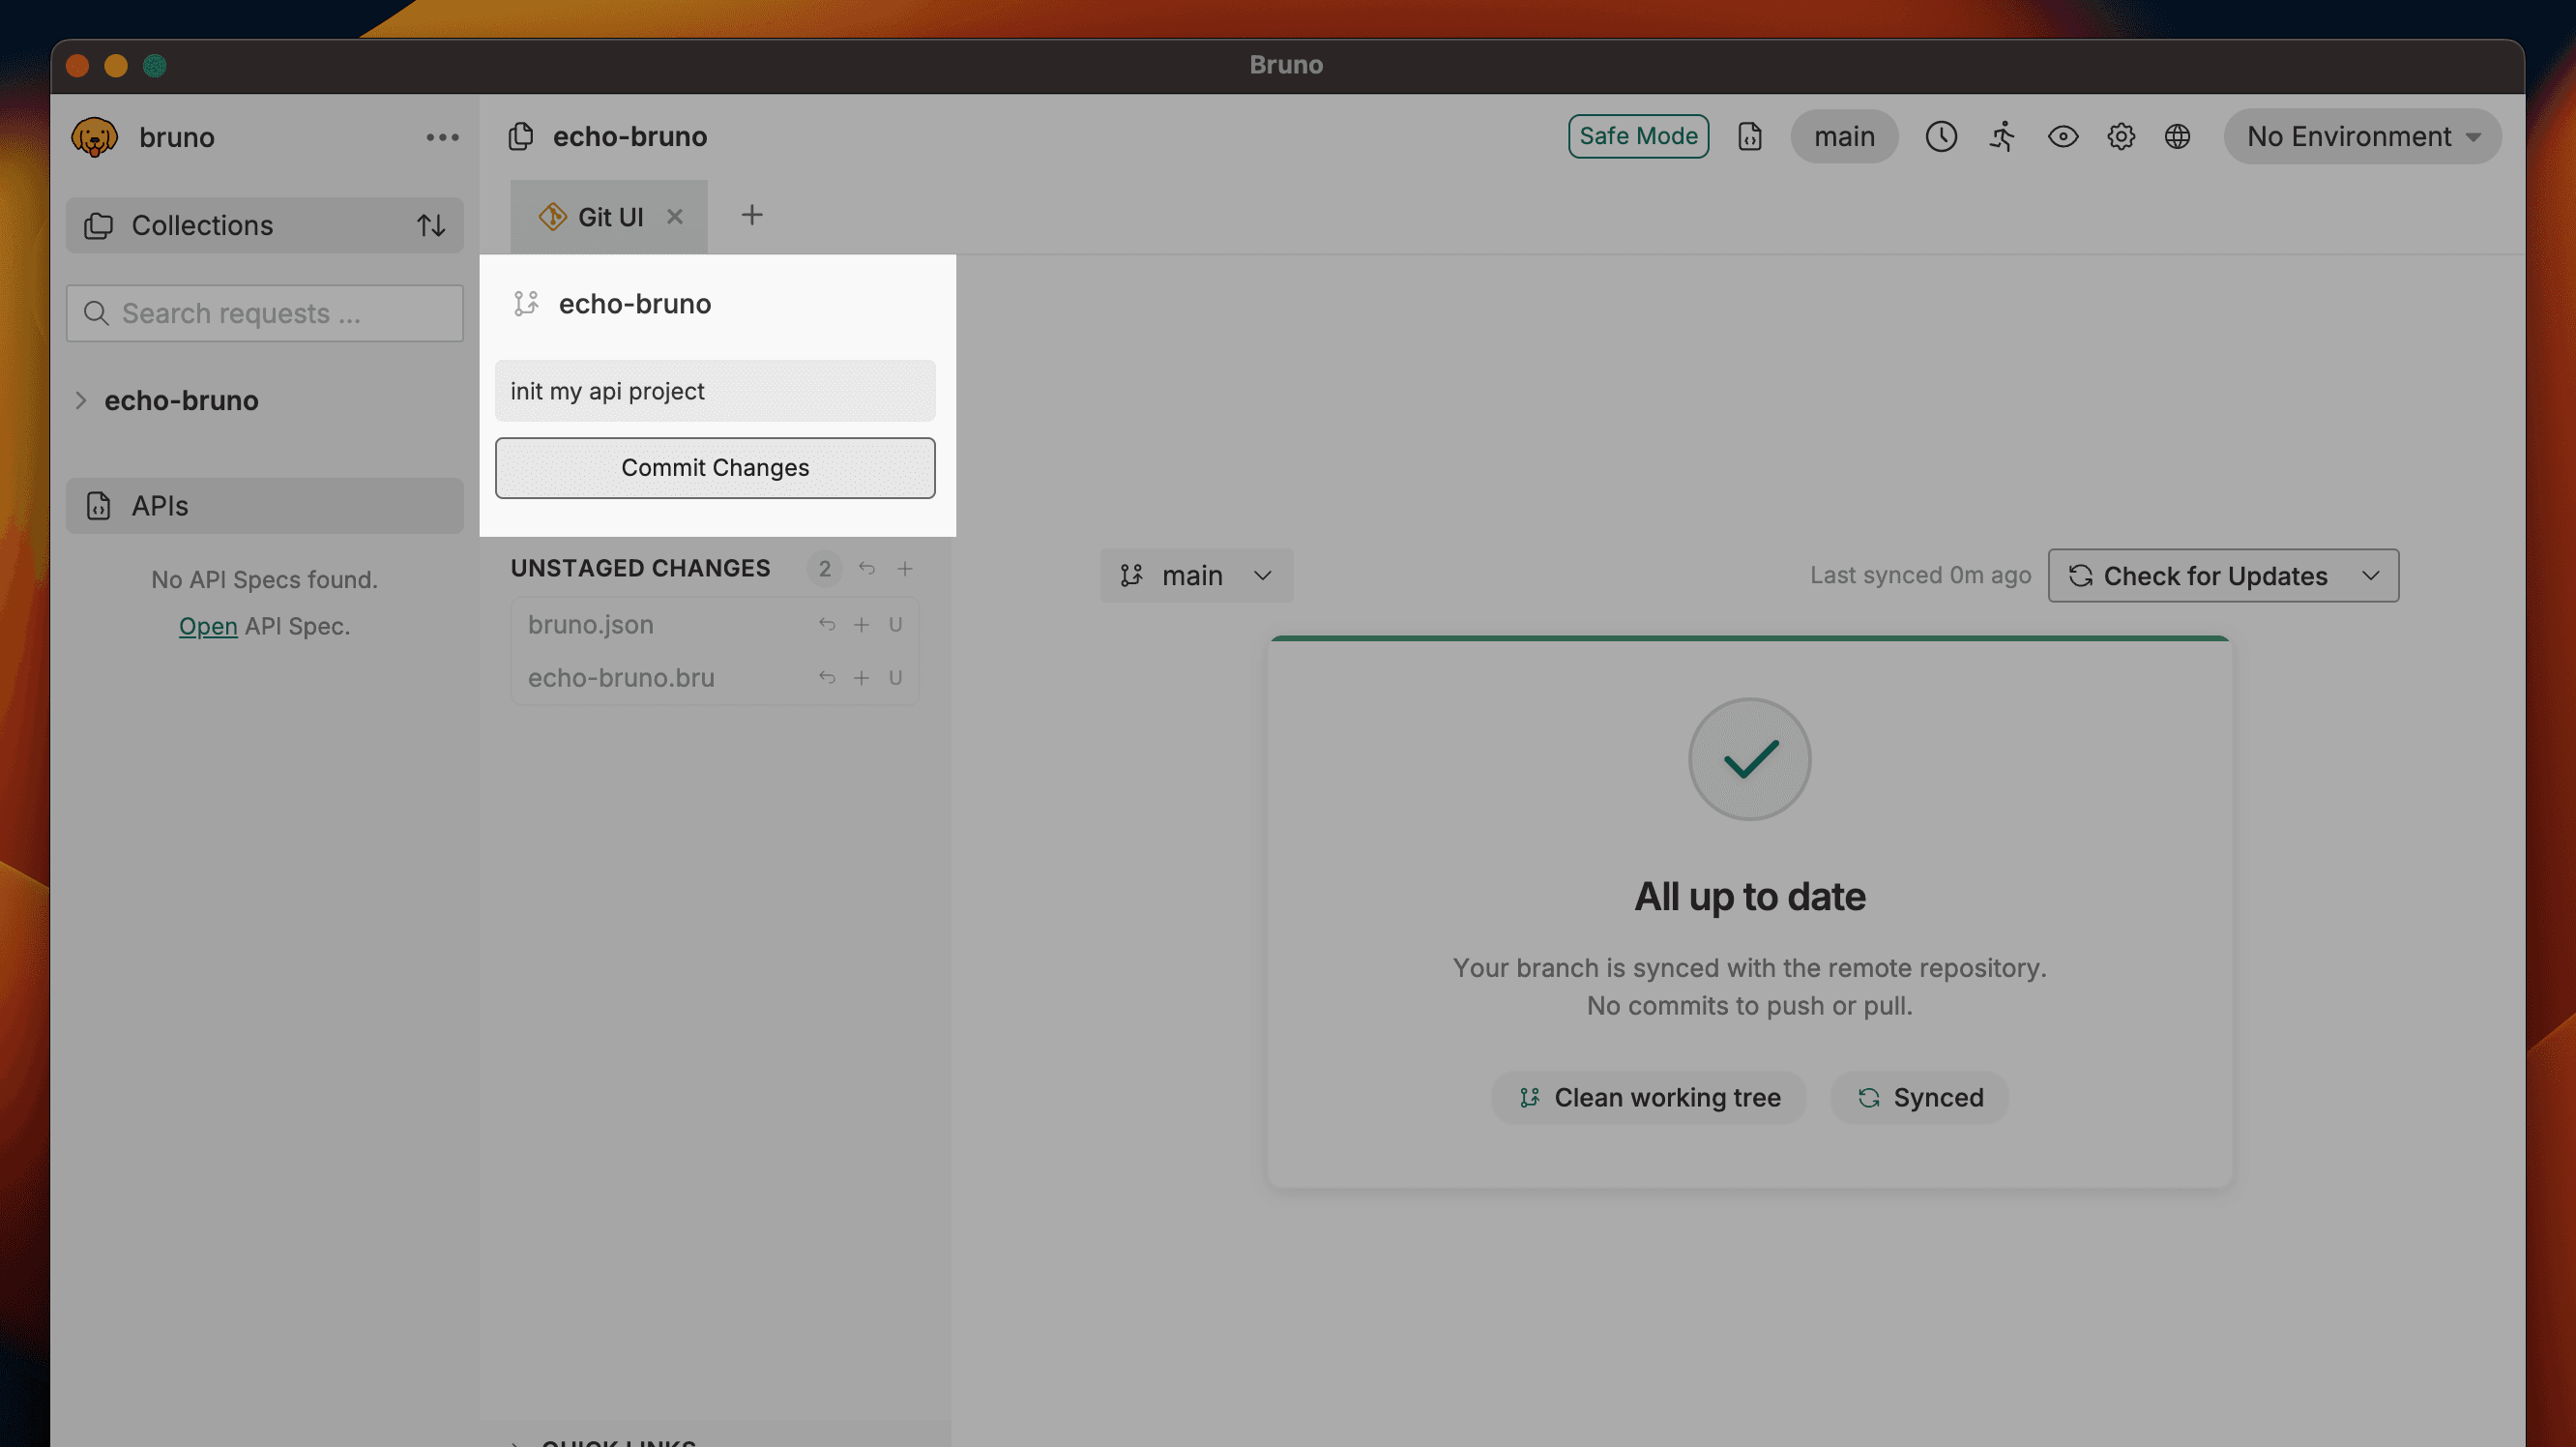Open app preferences via gear icon
Image resolution: width=2576 pixels, height=1447 pixels.
[x=2121, y=137]
